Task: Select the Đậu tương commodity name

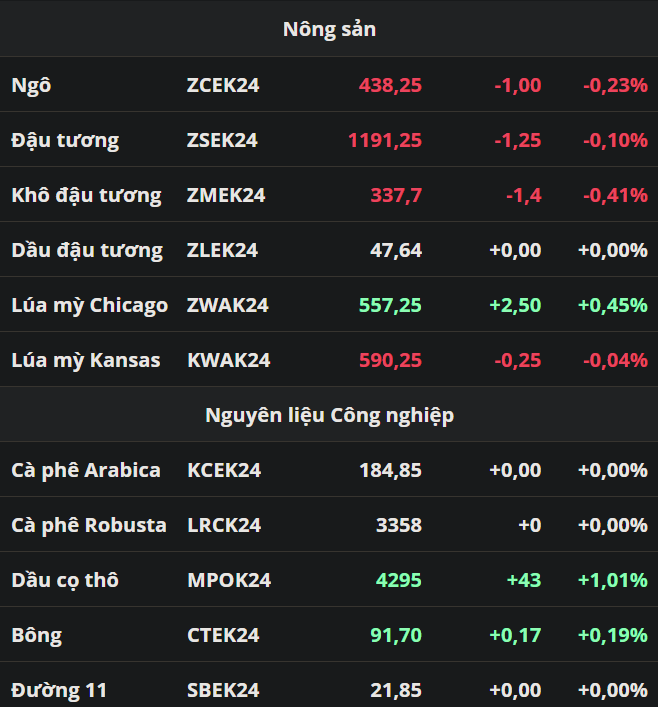Action: 65,140
